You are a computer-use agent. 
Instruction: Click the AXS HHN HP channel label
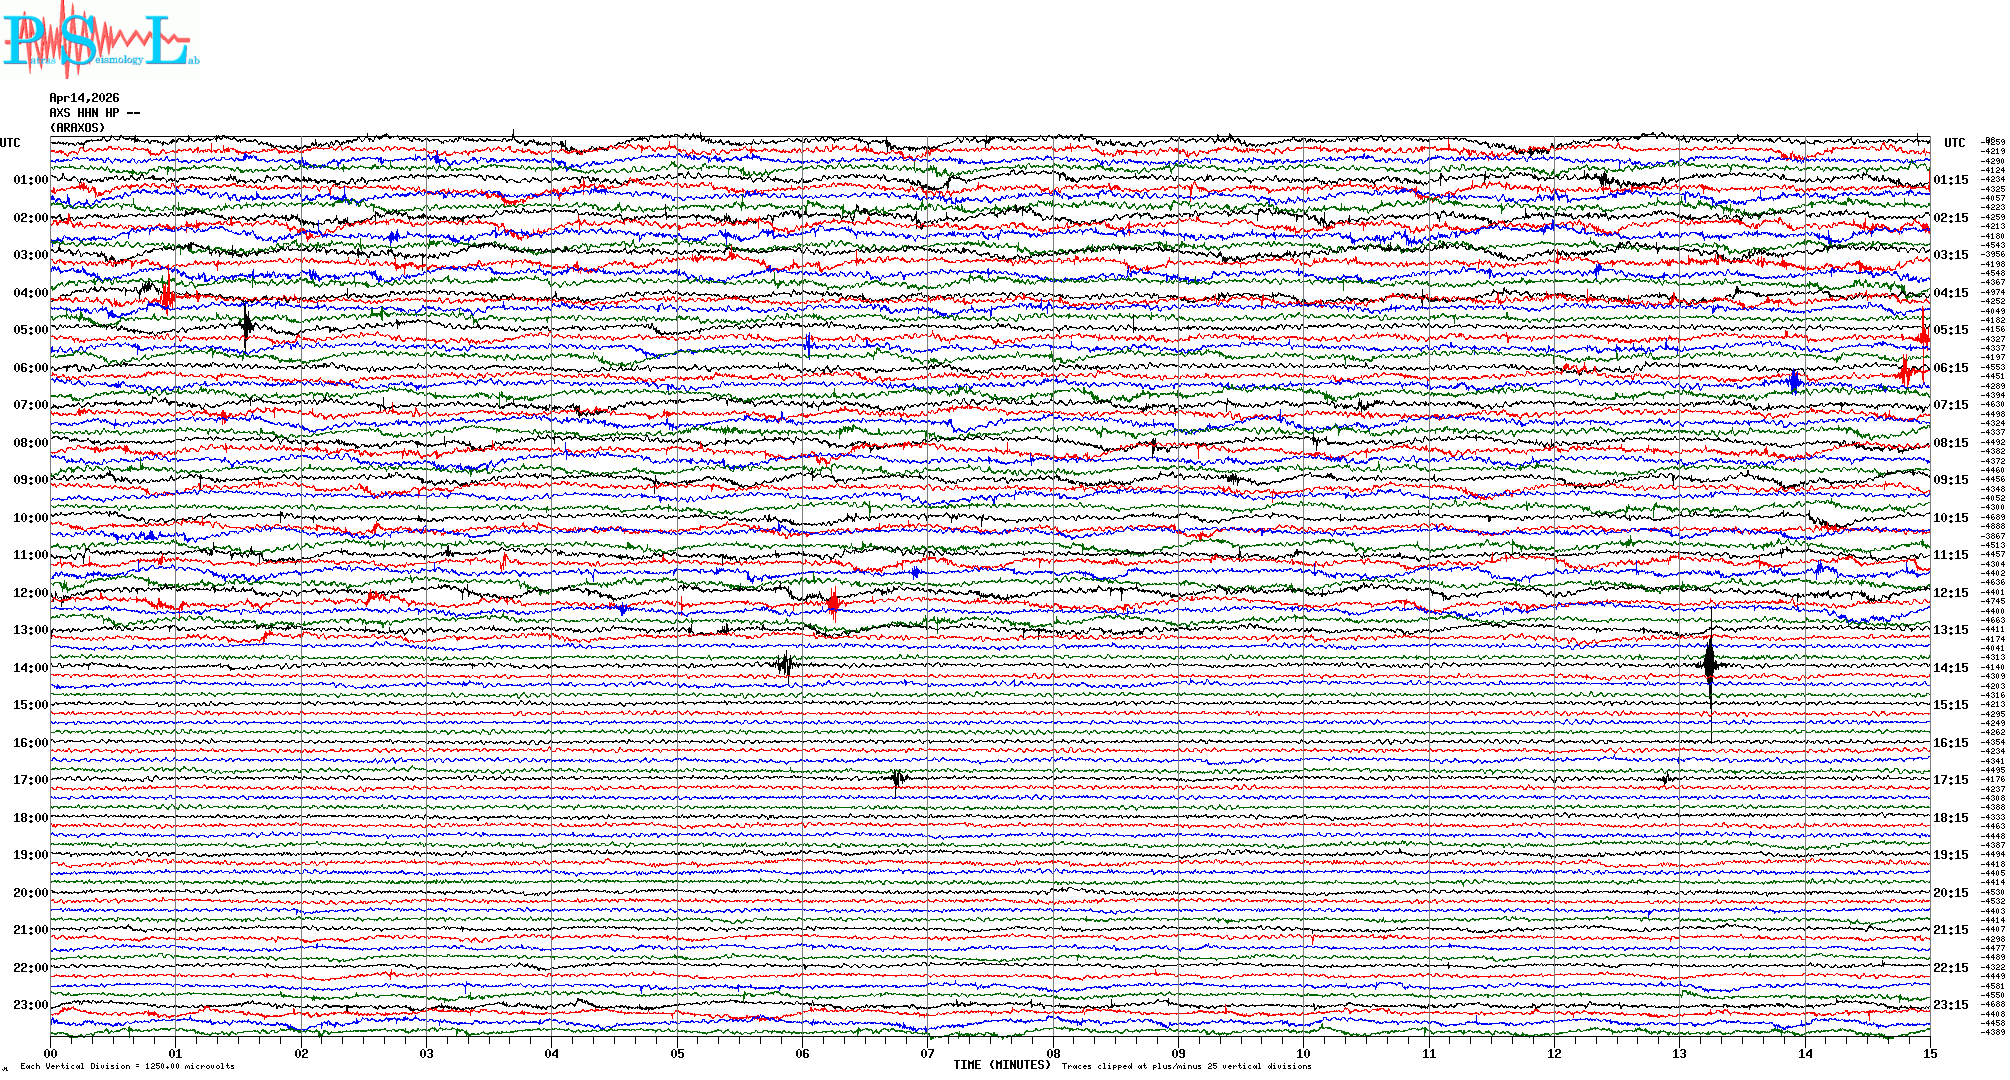(x=94, y=113)
